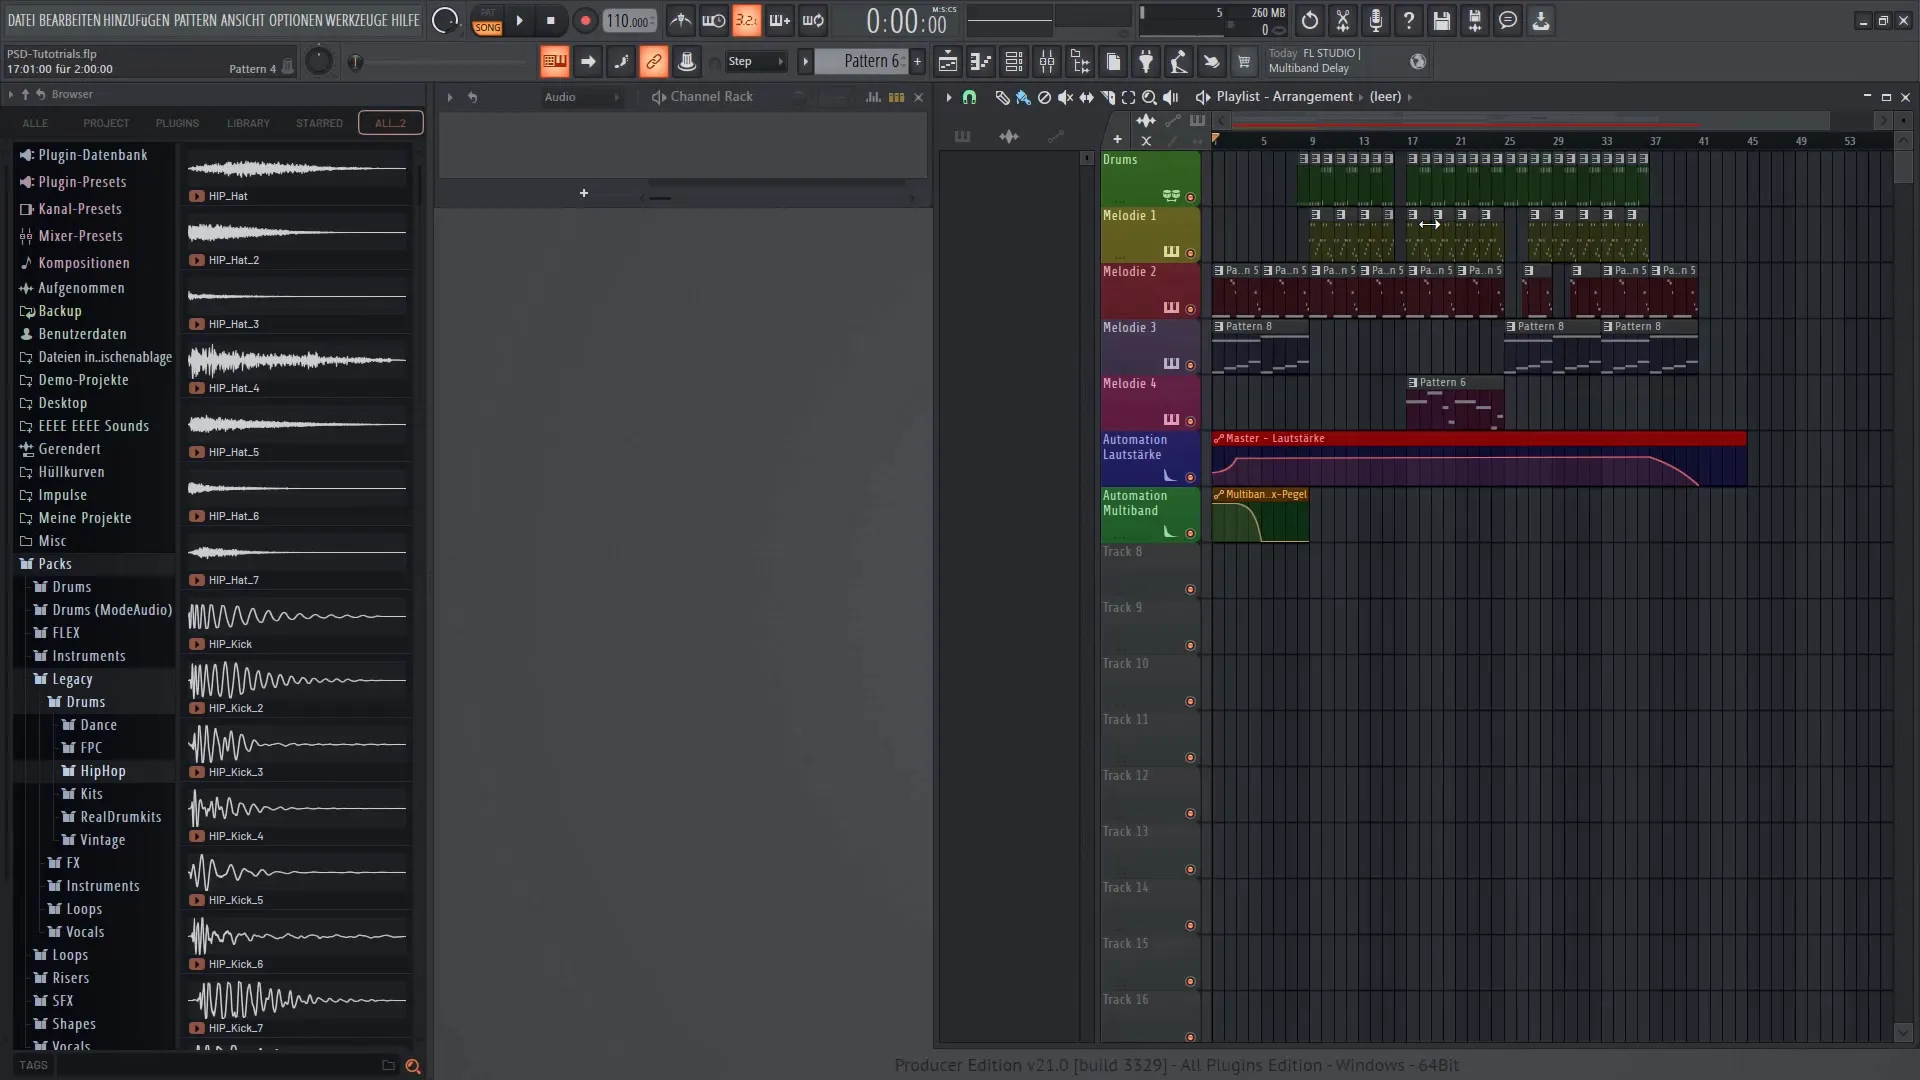
Task: Select the zoom tool in playlist
Action: click(1149, 97)
